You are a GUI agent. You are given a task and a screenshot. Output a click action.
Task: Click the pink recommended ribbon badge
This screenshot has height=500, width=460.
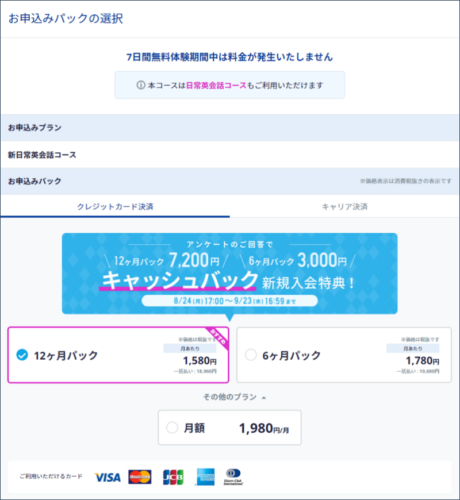pyautogui.click(x=218, y=338)
